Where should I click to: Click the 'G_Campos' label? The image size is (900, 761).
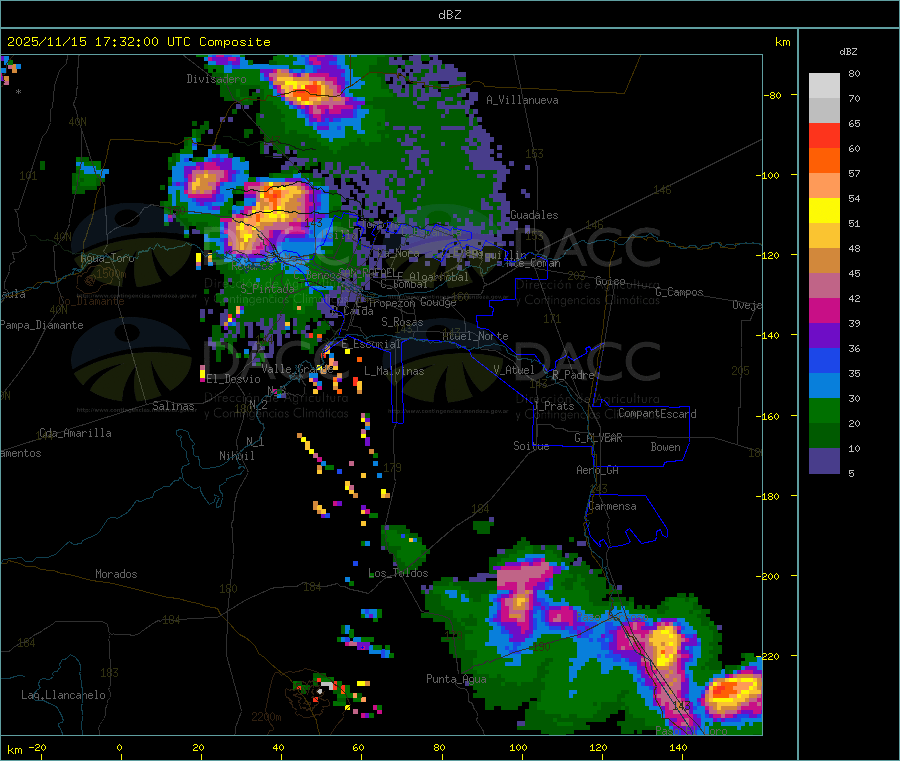[679, 292]
